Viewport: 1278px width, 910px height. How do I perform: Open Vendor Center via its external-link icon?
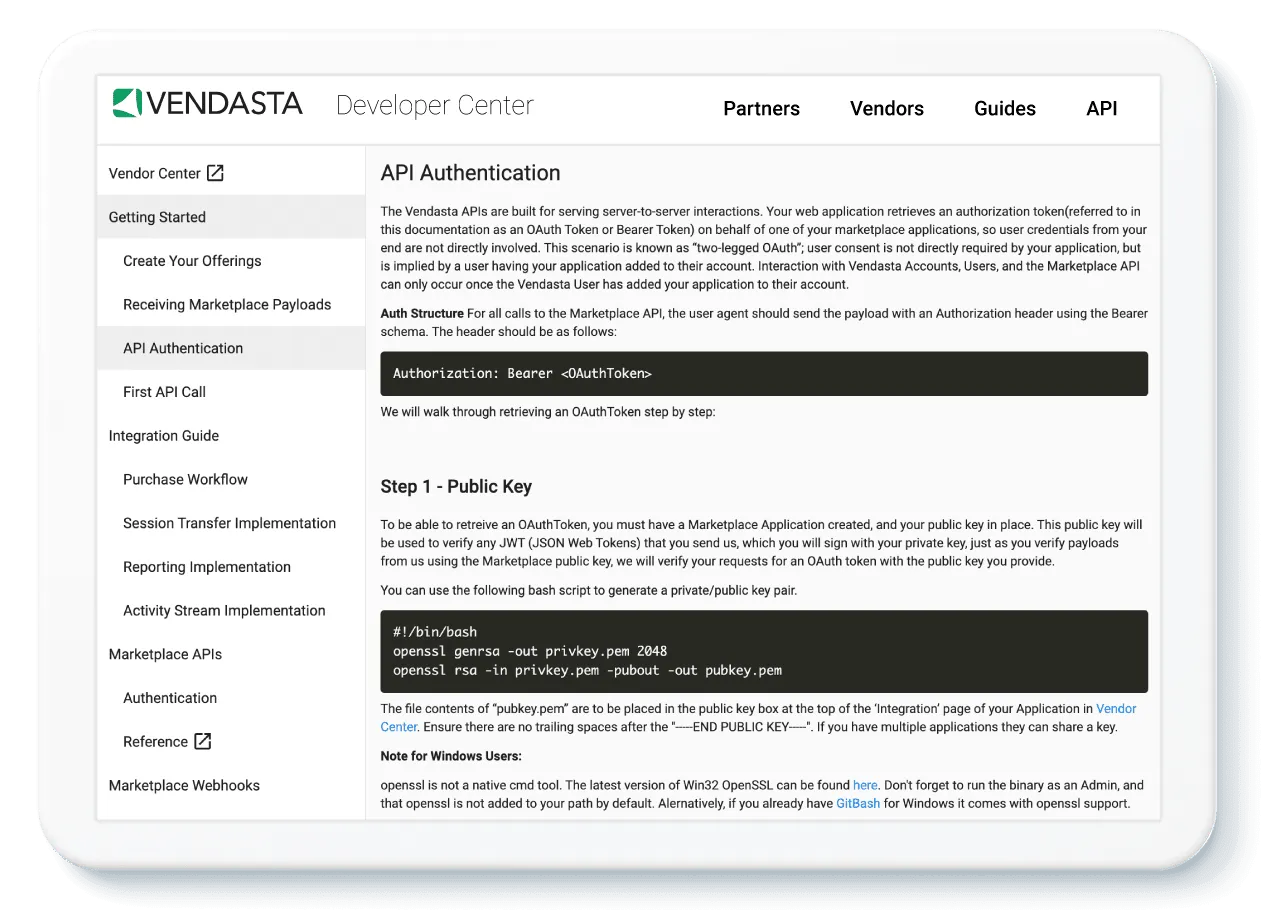pyautogui.click(x=214, y=172)
